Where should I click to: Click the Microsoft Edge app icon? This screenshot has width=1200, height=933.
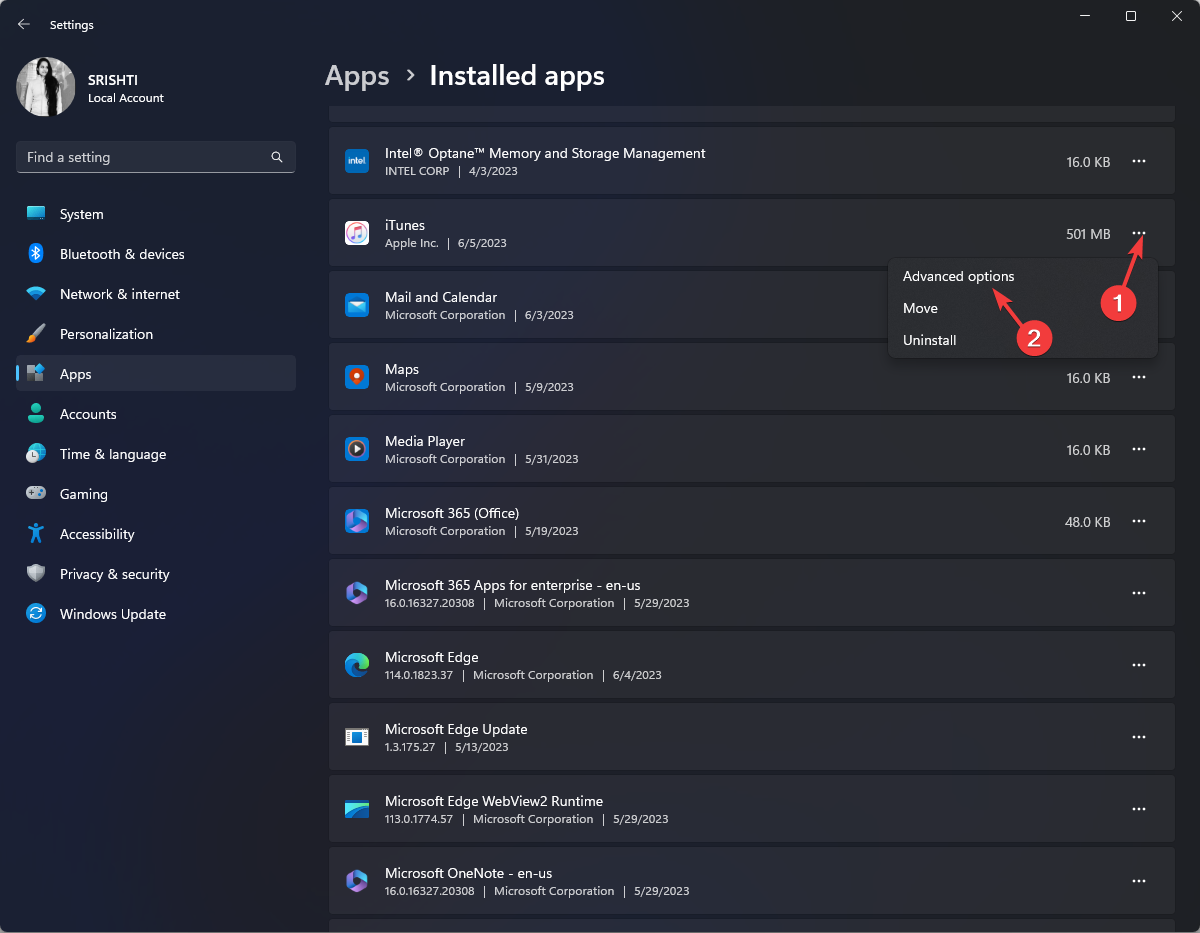(357, 665)
